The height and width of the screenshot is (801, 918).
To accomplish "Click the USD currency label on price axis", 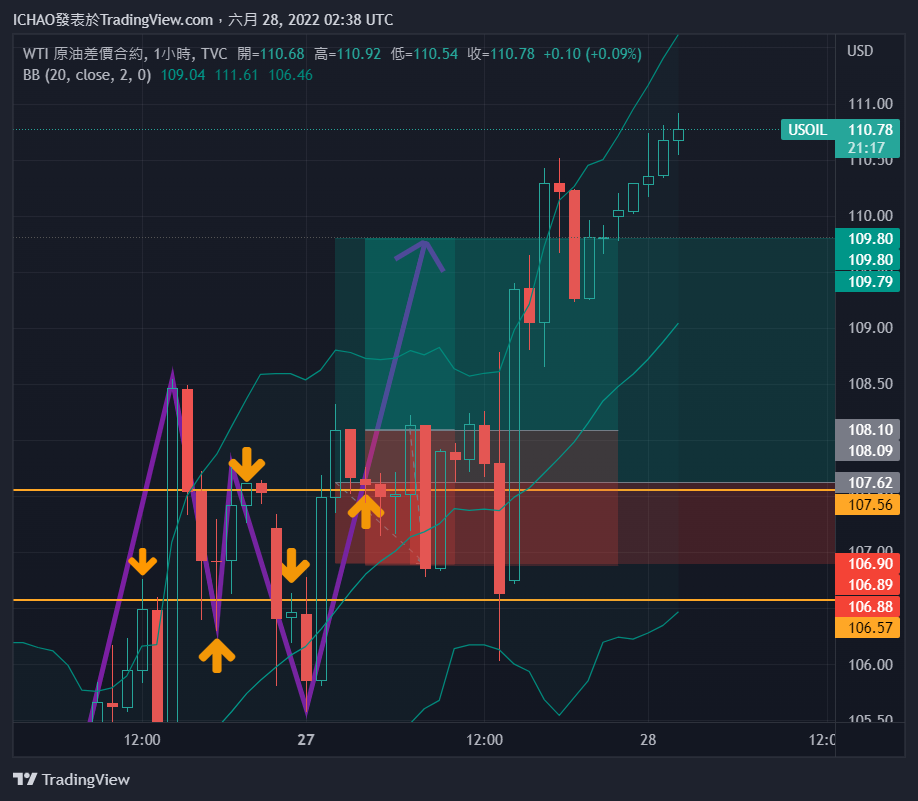I will tap(859, 51).
